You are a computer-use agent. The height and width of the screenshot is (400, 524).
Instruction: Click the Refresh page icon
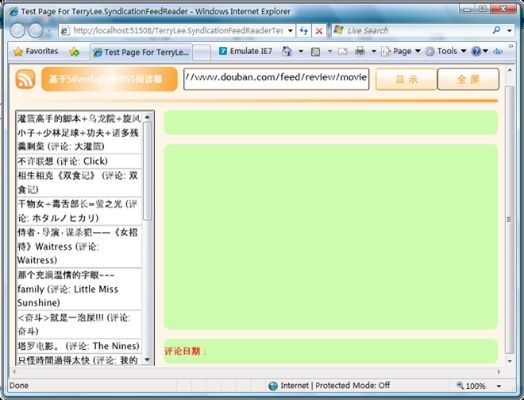click(x=303, y=31)
